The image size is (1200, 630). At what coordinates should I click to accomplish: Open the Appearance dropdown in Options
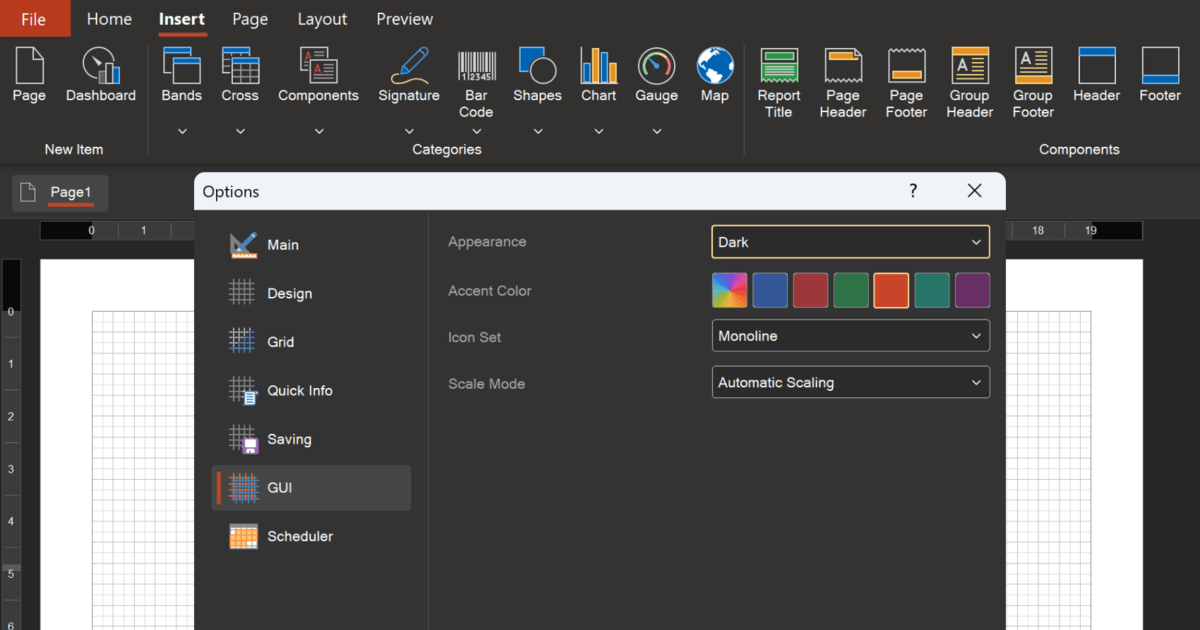click(x=849, y=241)
